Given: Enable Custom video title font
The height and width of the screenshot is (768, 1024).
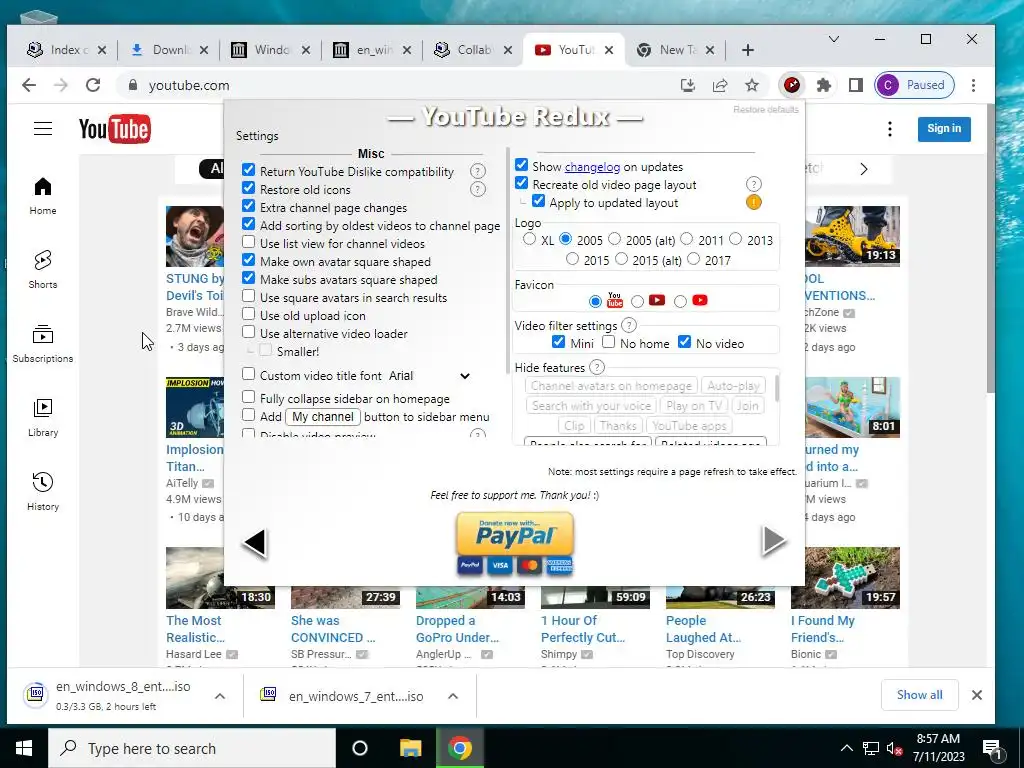Looking at the screenshot, I should (248, 374).
